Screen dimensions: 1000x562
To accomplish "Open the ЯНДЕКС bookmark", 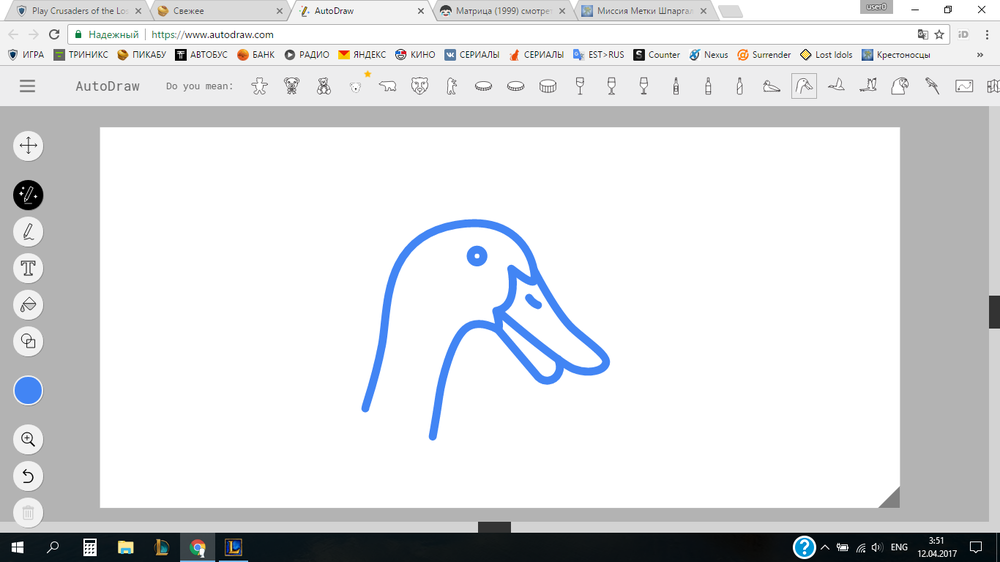I will pos(362,55).
